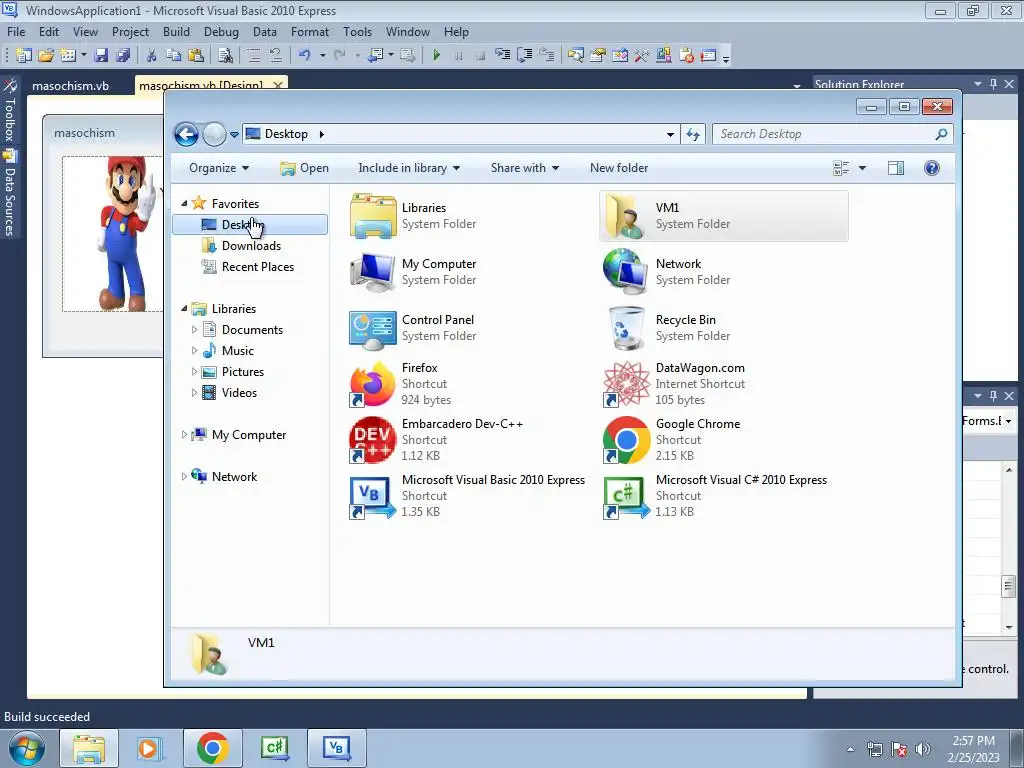Click the Cut scissors toolbar icon
This screenshot has width=1024, height=768.
[152, 56]
